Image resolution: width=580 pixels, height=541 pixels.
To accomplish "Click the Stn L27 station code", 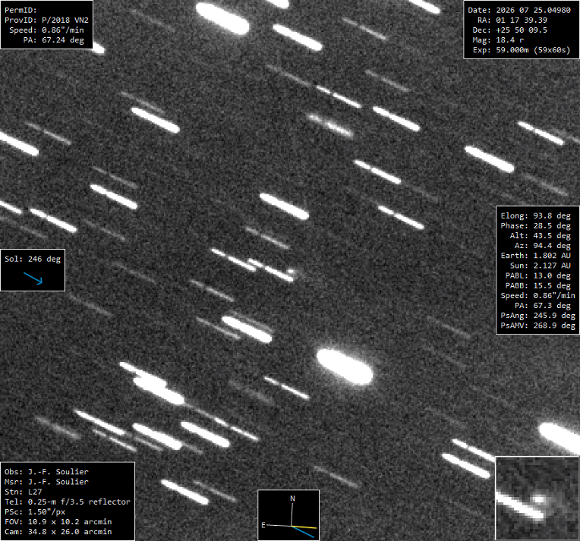I will (23, 492).
